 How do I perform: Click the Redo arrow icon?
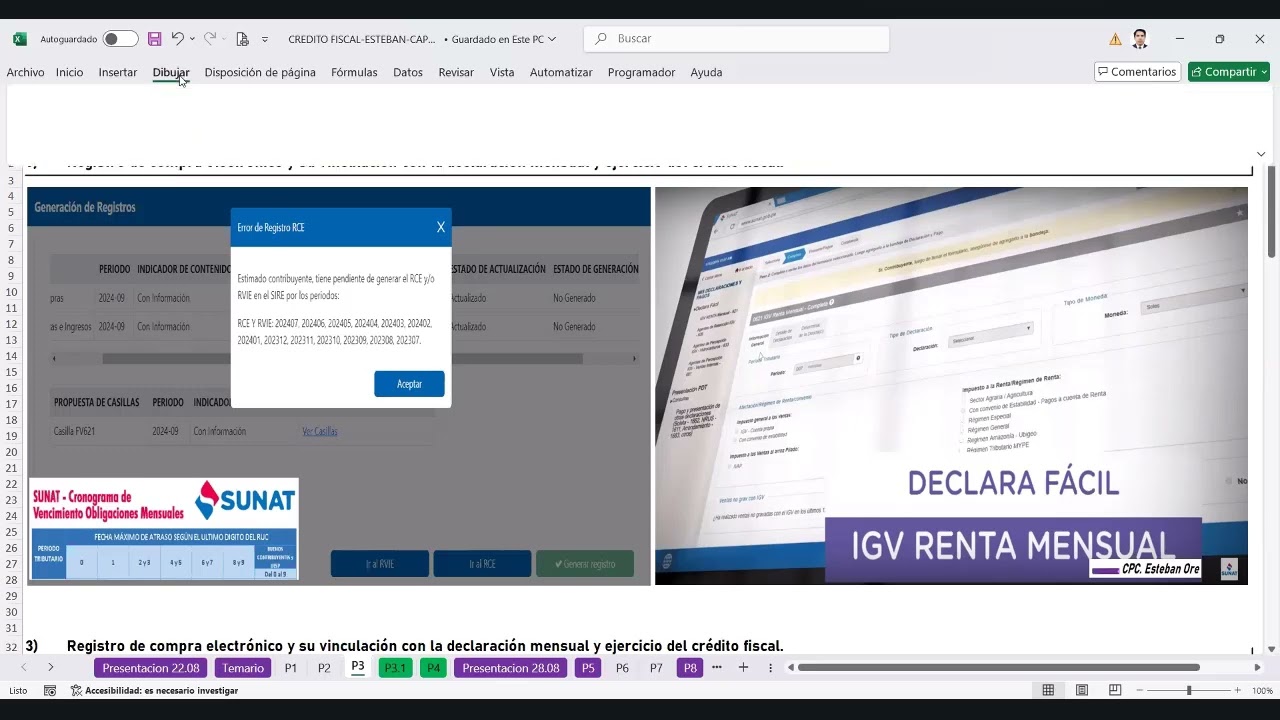[x=209, y=39]
